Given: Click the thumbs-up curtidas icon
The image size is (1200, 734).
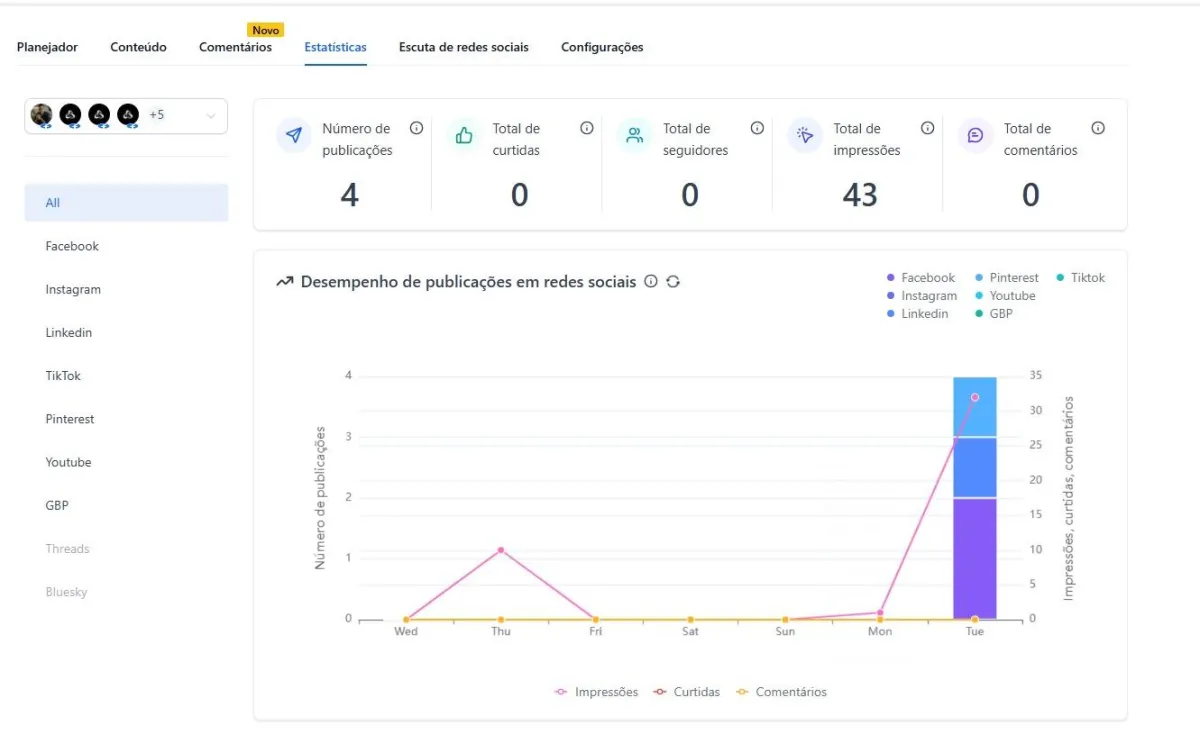Looking at the screenshot, I should pyautogui.click(x=463, y=135).
